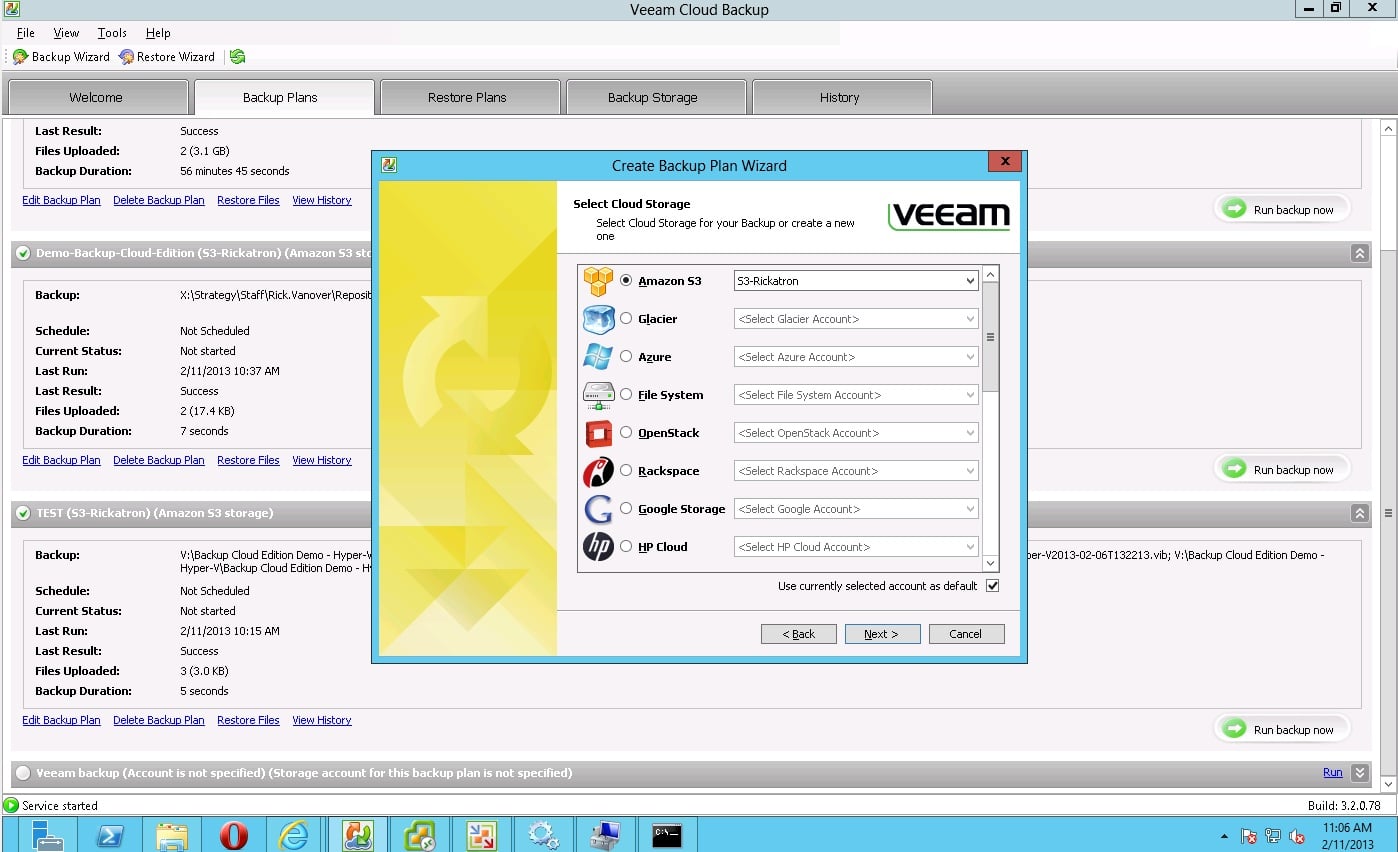The width and height of the screenshot is (1398, 852).
Task: Open the Select Azure Account dropdown
Action: [x=856, y=357]
